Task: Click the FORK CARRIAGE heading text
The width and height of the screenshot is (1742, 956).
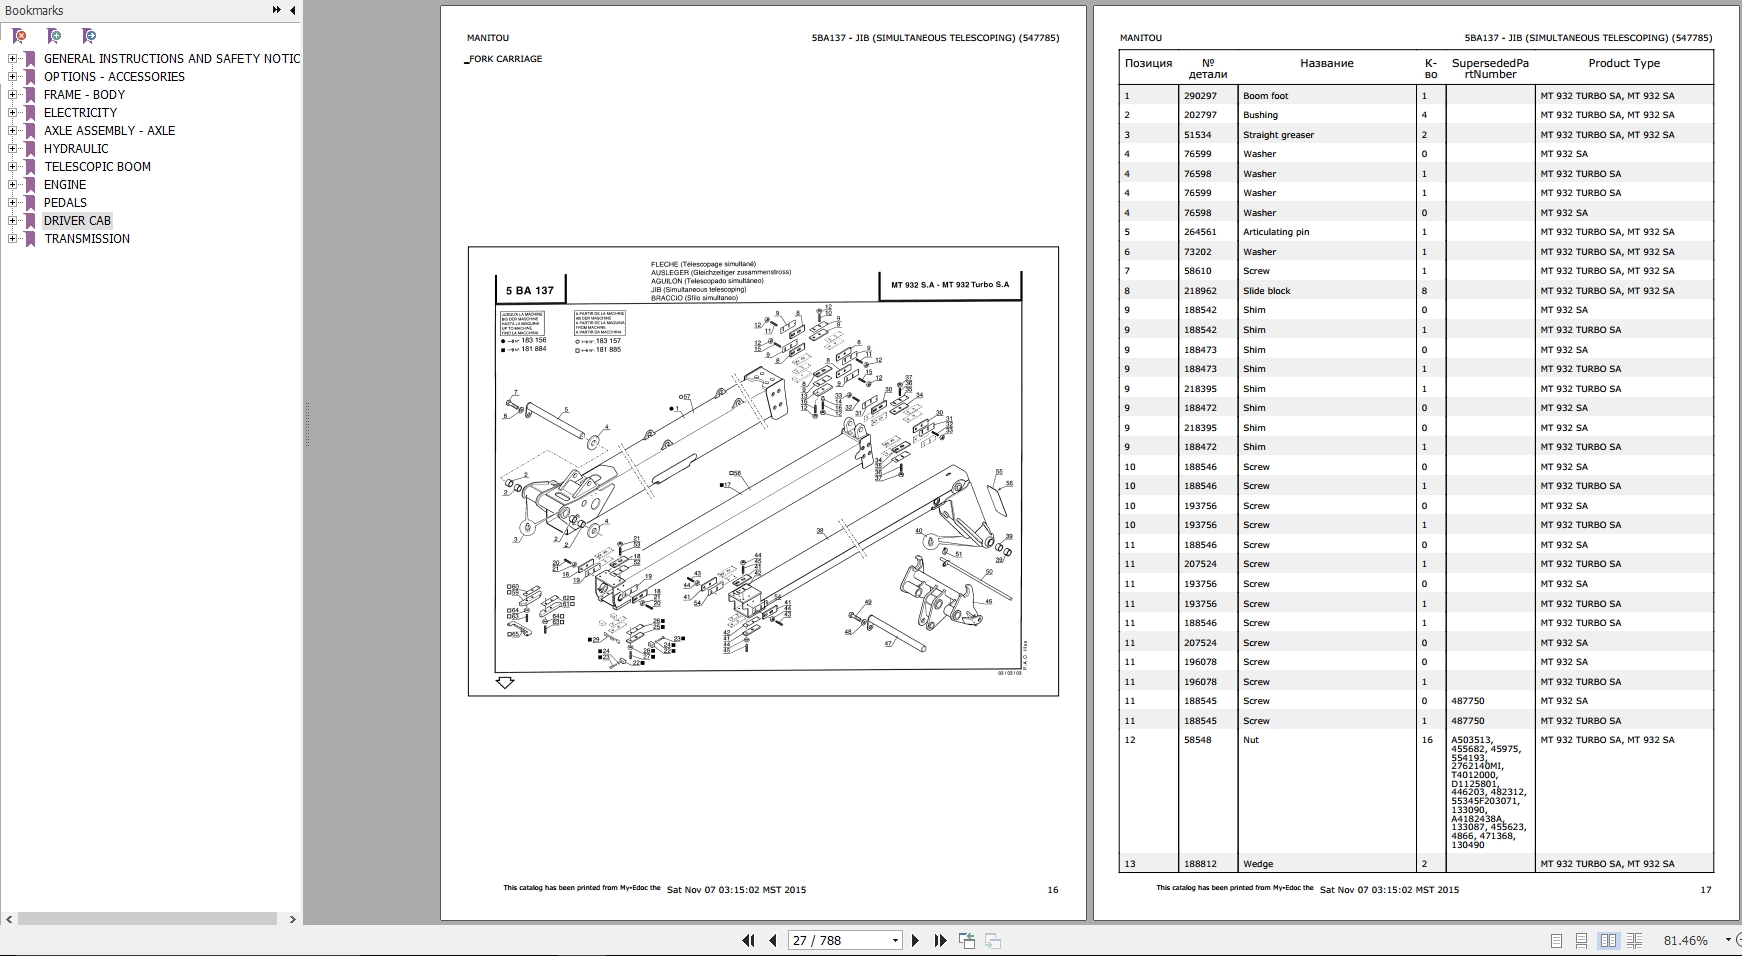Action: (x=506, y=59)
